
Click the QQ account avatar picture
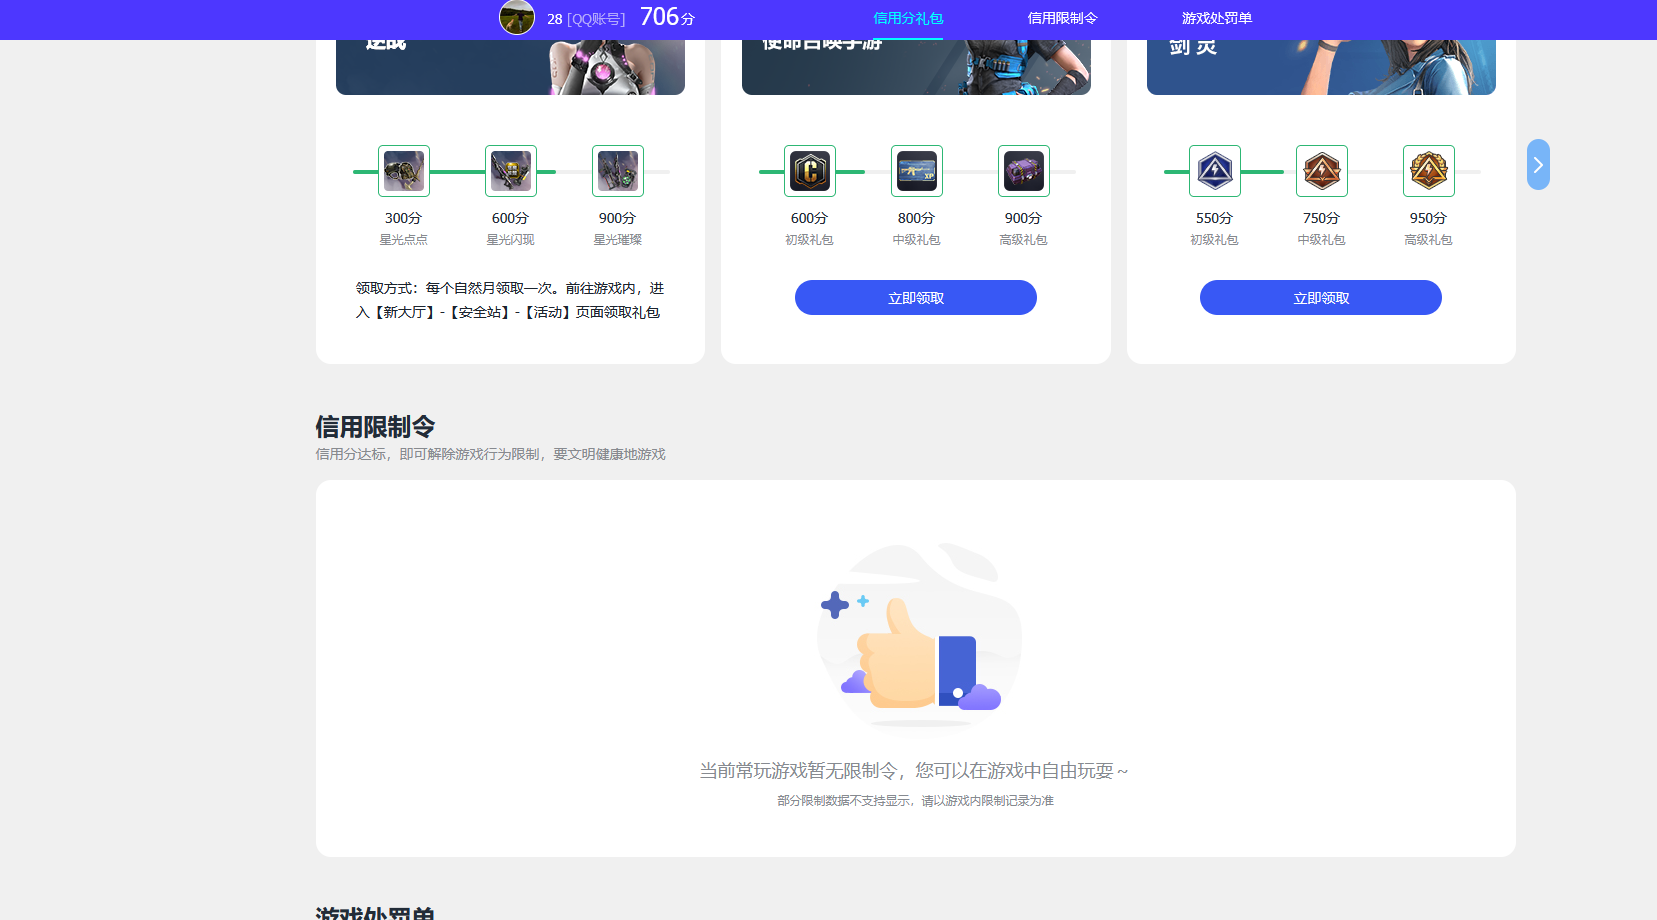pos(517,17)
